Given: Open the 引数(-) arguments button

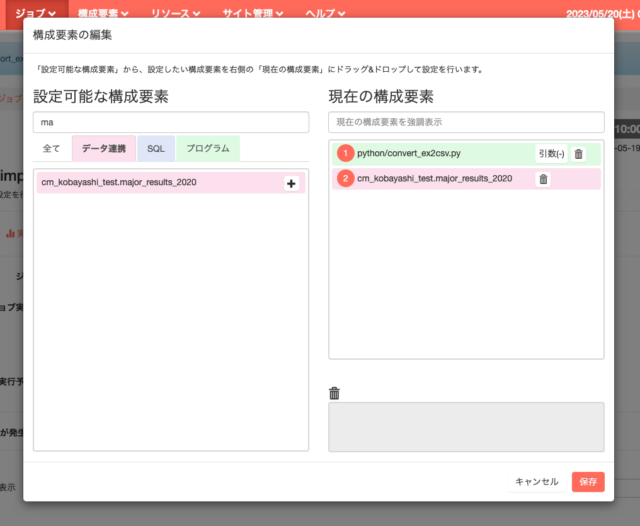Looking at the screenshot, I should (551, 154).
